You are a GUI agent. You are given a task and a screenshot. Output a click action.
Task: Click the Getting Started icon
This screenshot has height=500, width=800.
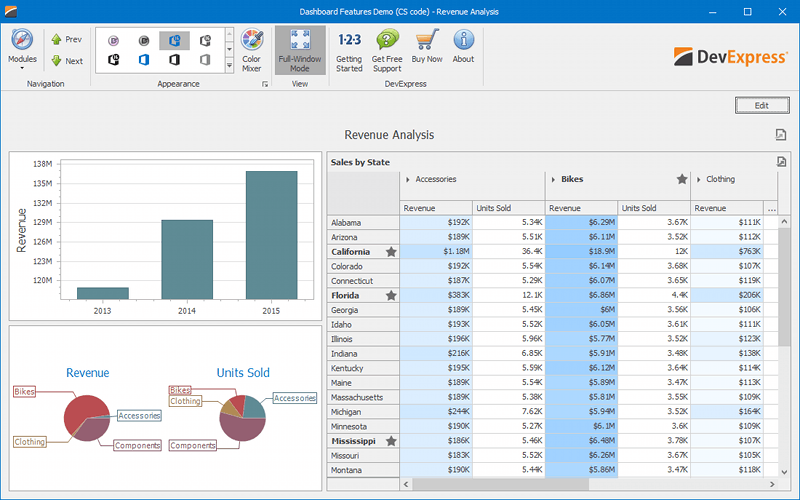coord(349,51)
